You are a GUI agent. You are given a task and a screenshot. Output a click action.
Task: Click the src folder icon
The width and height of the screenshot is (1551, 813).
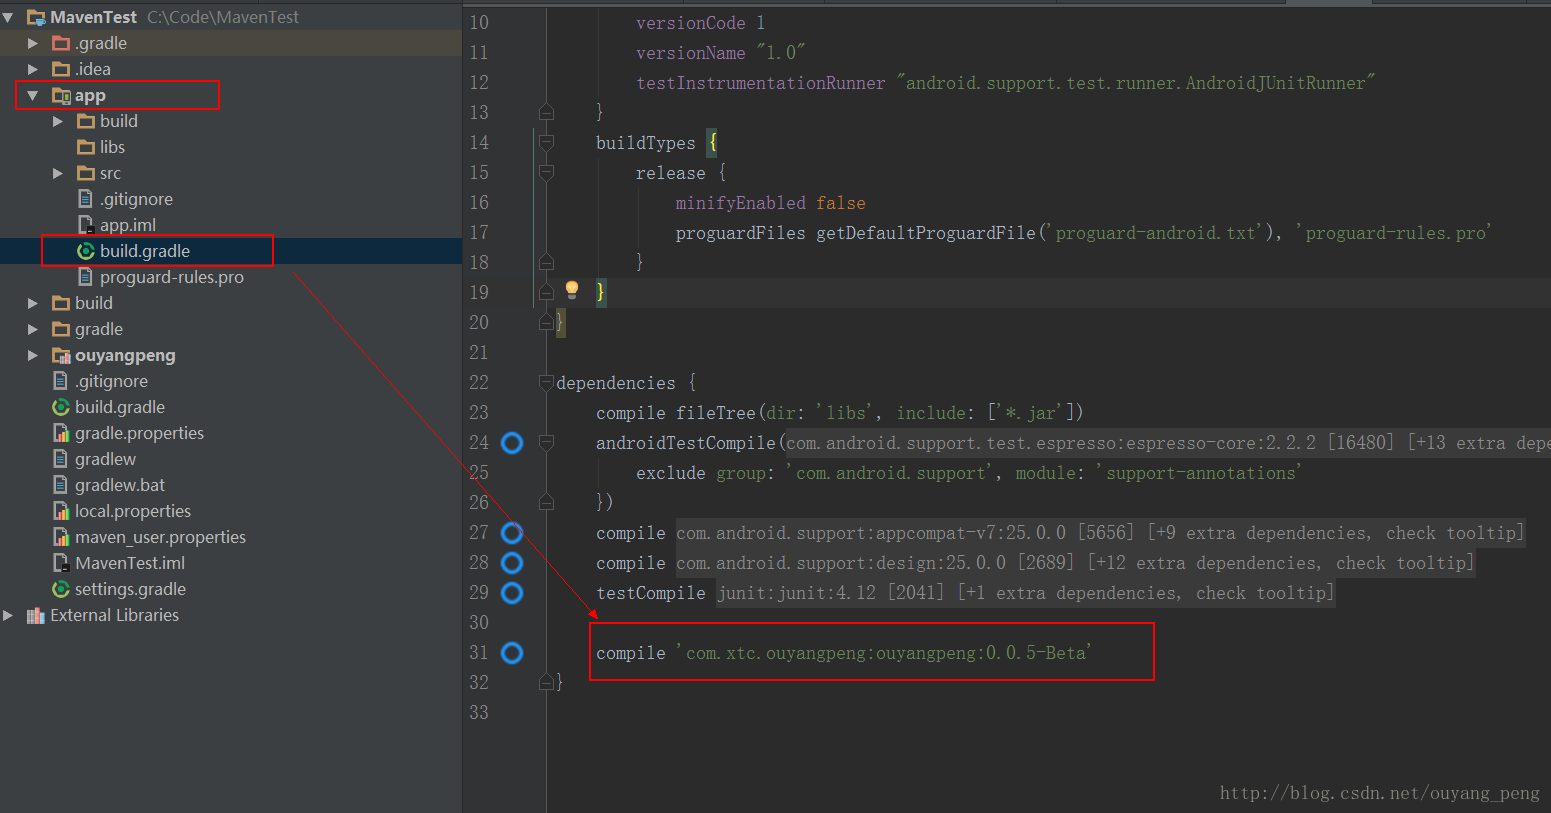click(x=86, y=173)
